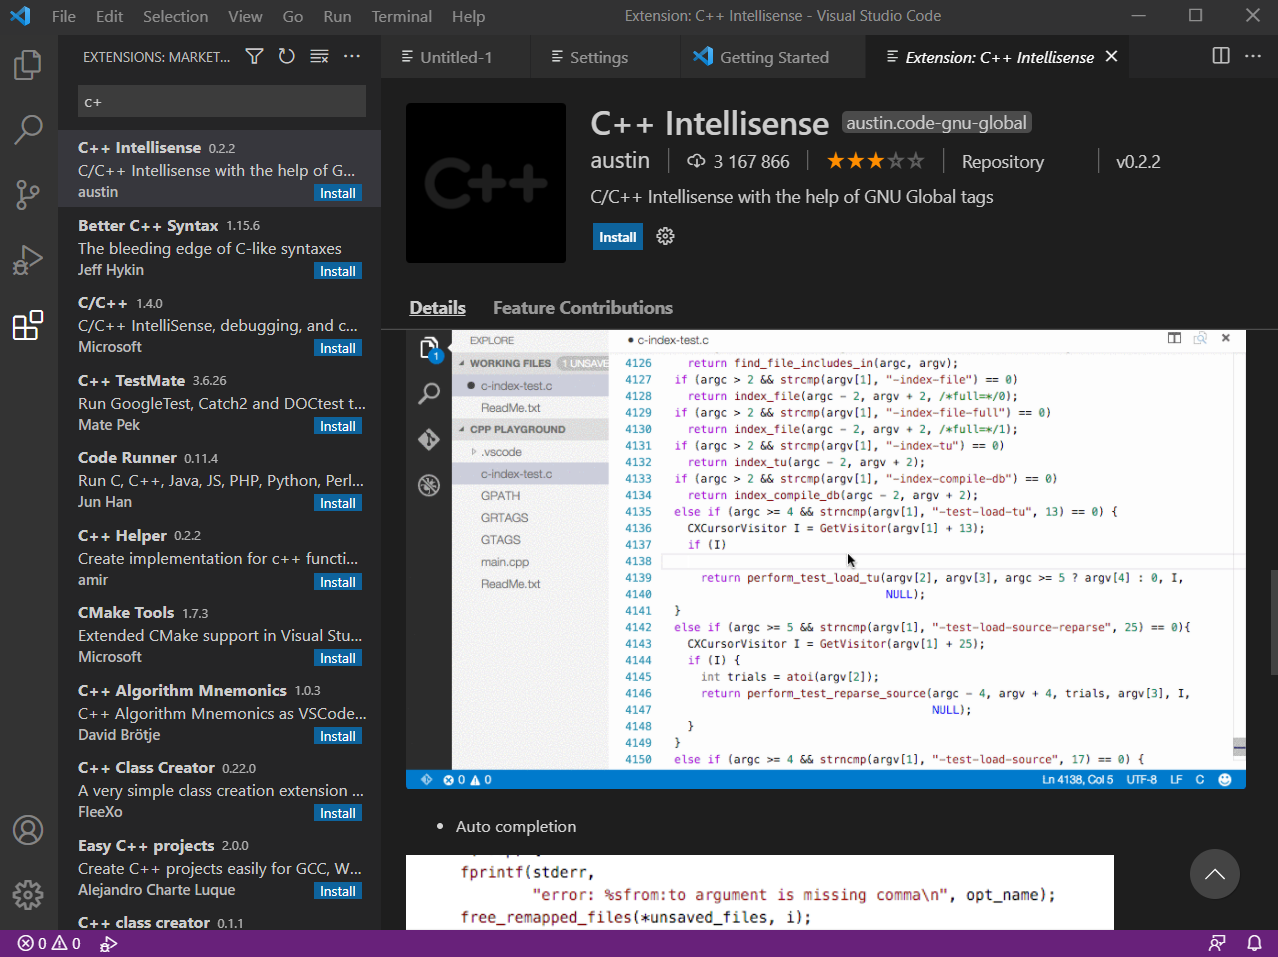
Task: Open Run and Debug view
Action: (28, 260)
